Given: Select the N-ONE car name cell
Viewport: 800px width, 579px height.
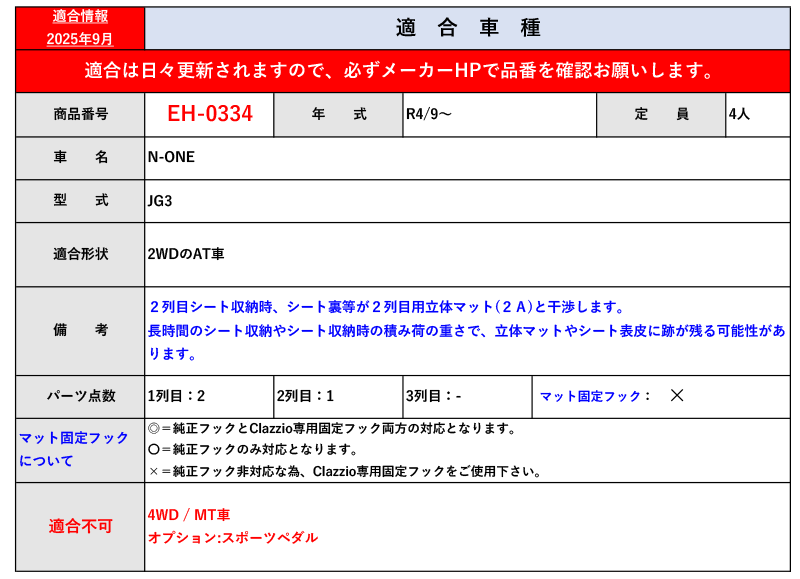Looking at the screenshot, I should point(171,157).
